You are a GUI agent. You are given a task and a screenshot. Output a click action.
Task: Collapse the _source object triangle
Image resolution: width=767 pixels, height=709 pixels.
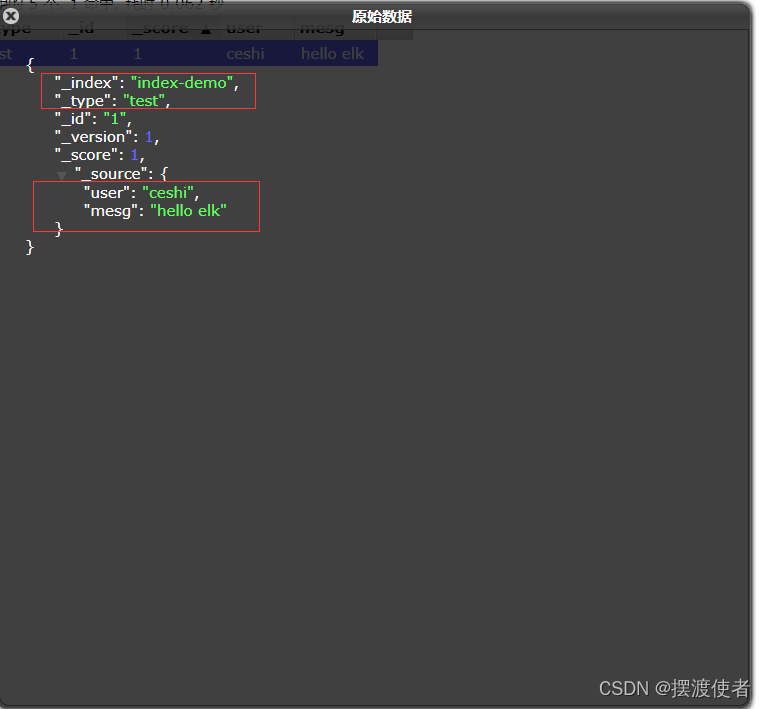[x=61, y=176]
